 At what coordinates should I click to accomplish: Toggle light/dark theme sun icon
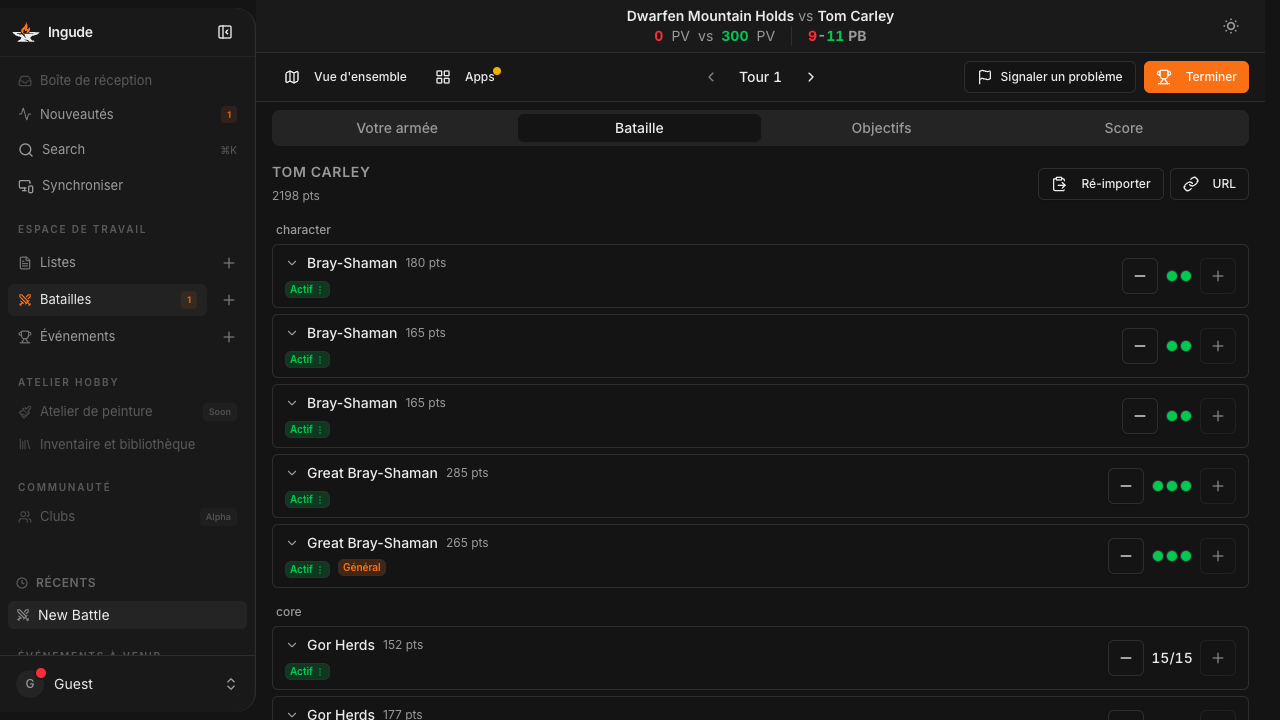point(1231,26)
